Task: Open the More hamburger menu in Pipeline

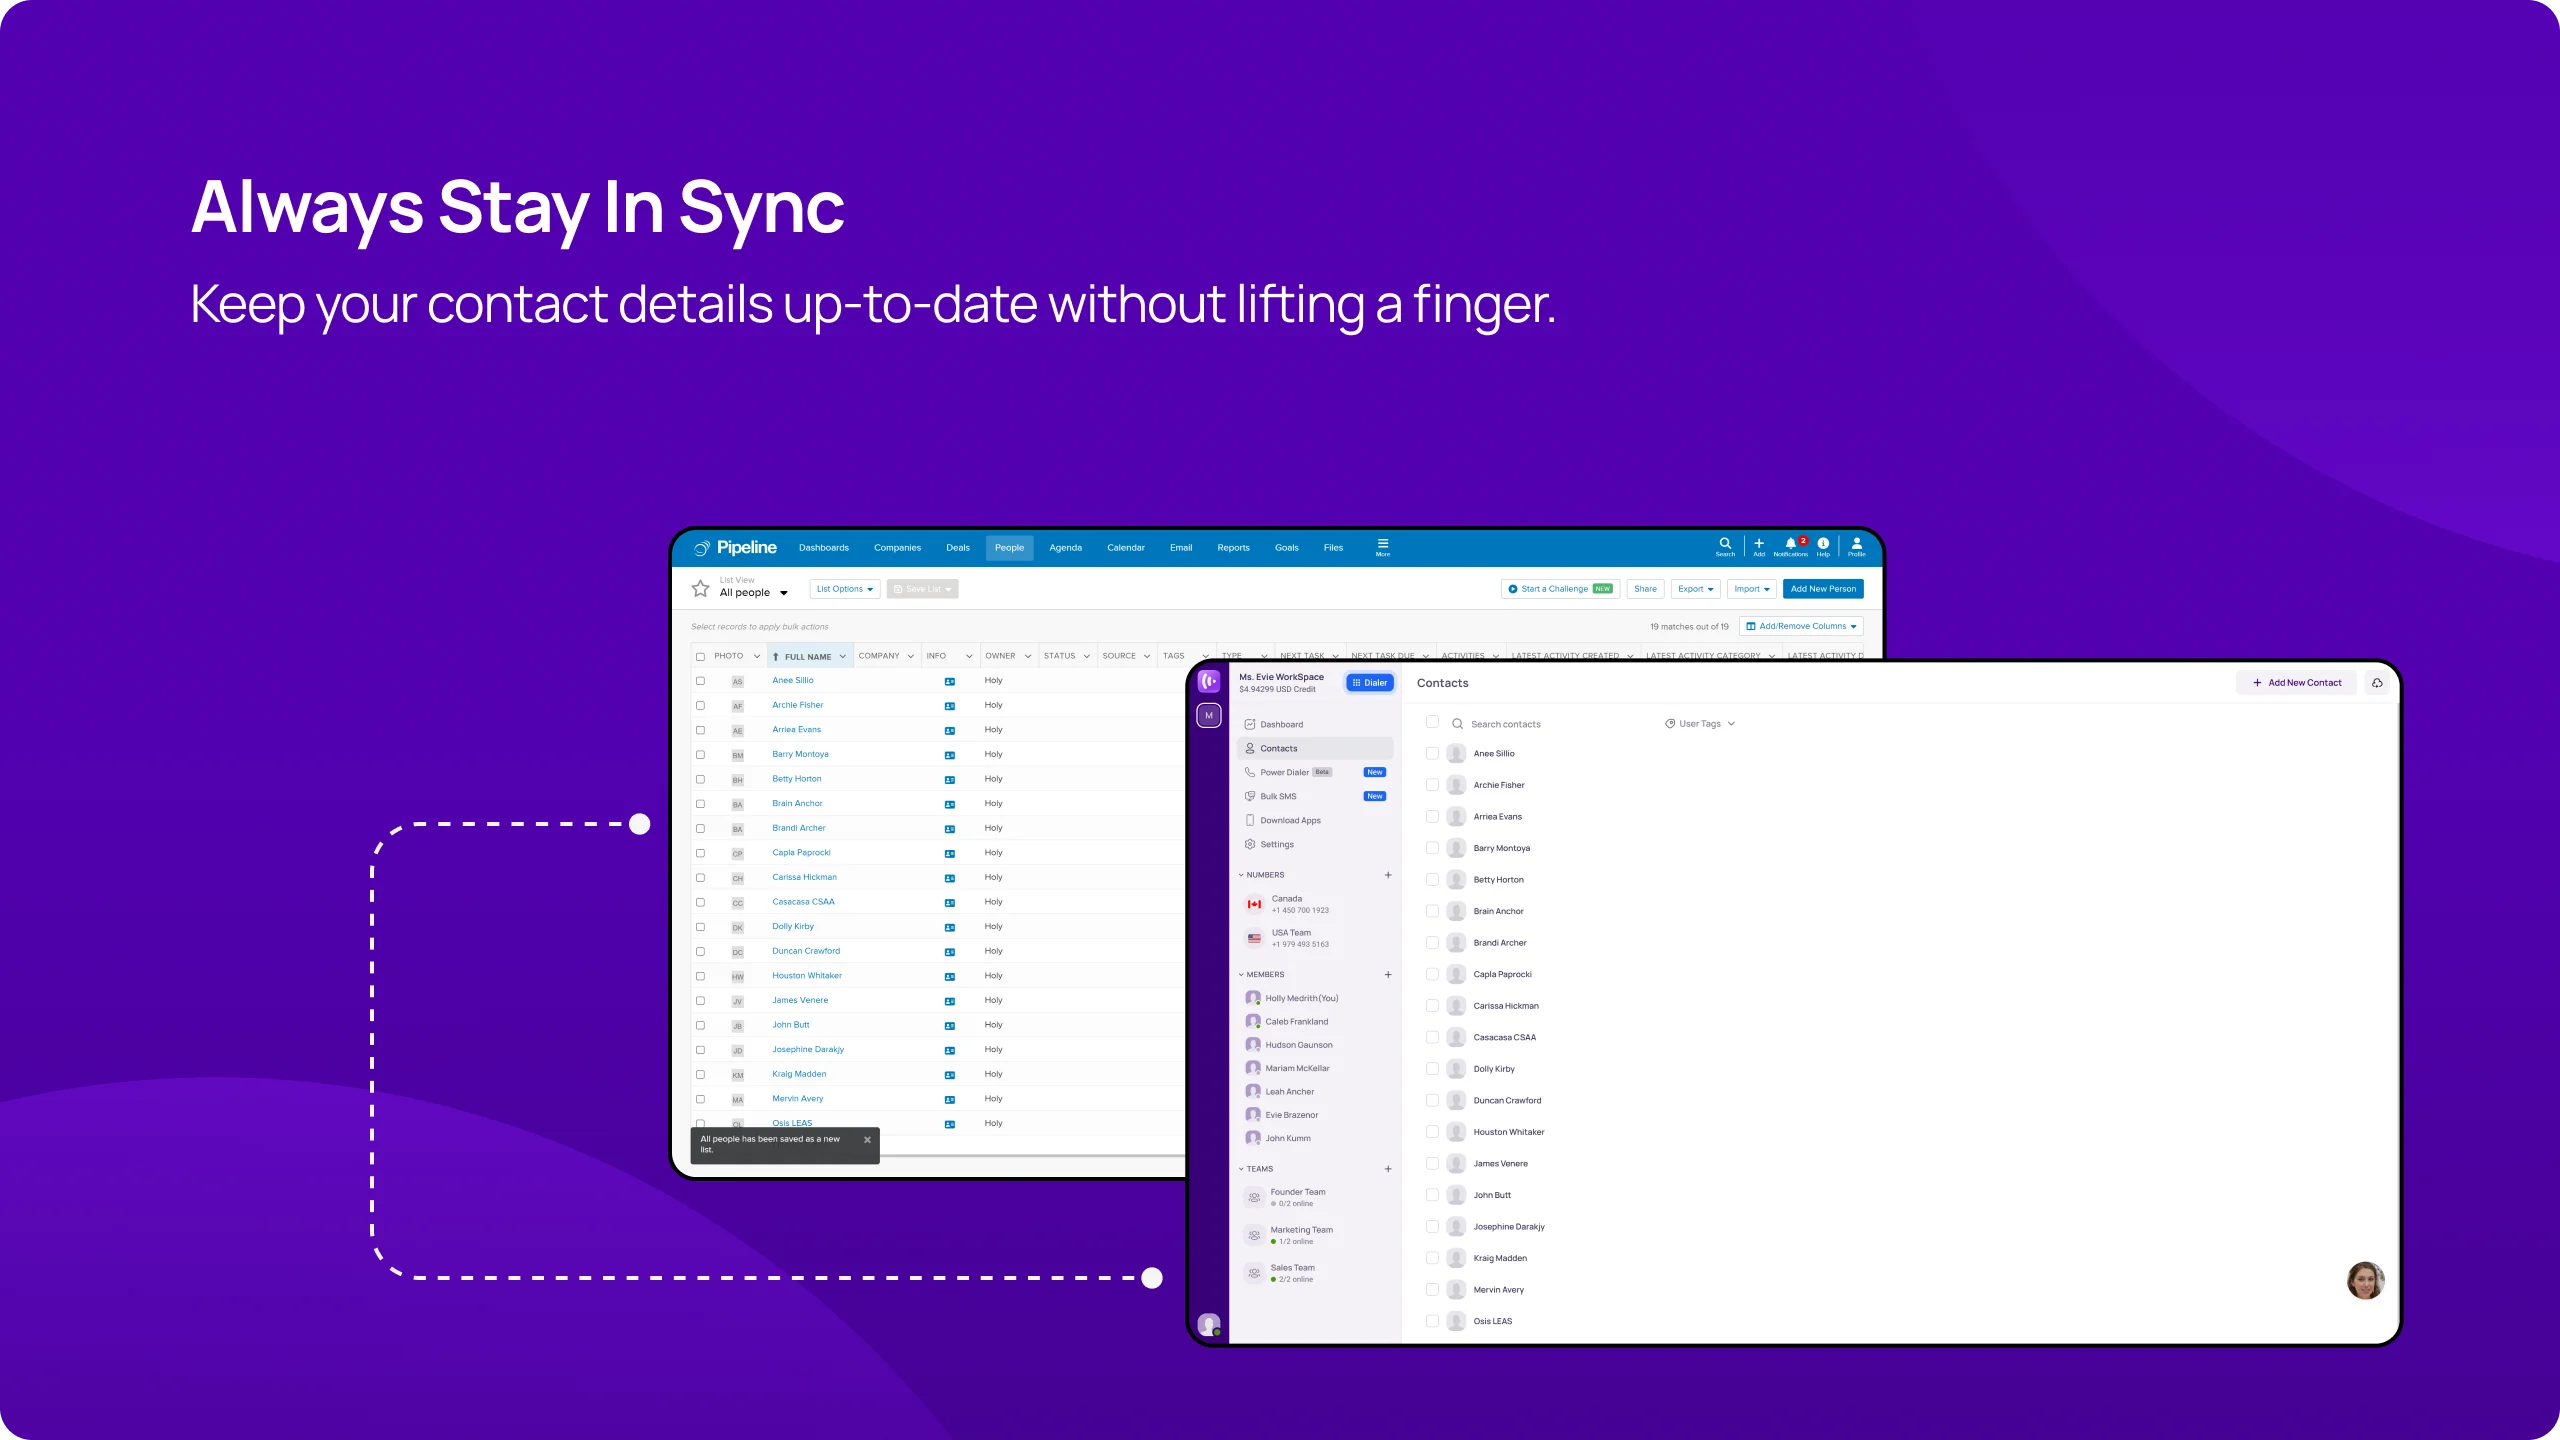Action: [x=1383, y=547]
